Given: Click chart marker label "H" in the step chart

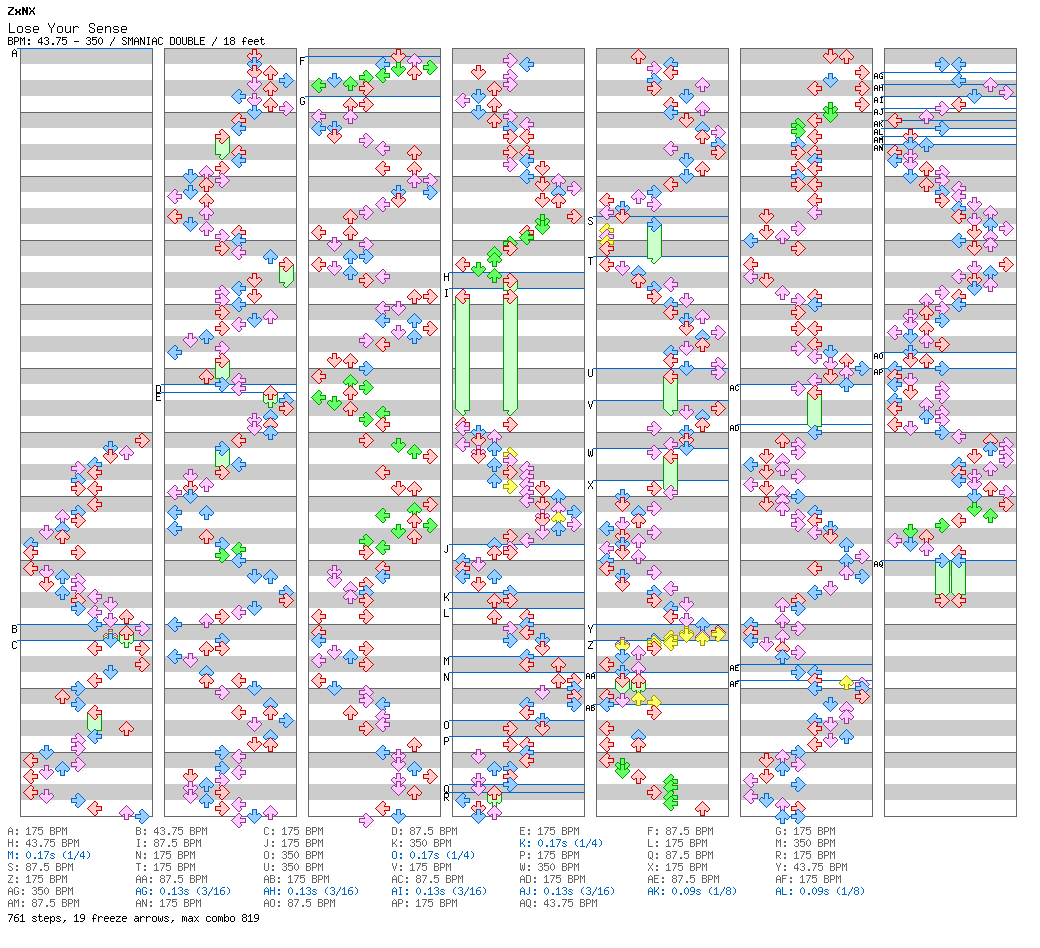Looking at the screenshot, I should pos(446,277).
